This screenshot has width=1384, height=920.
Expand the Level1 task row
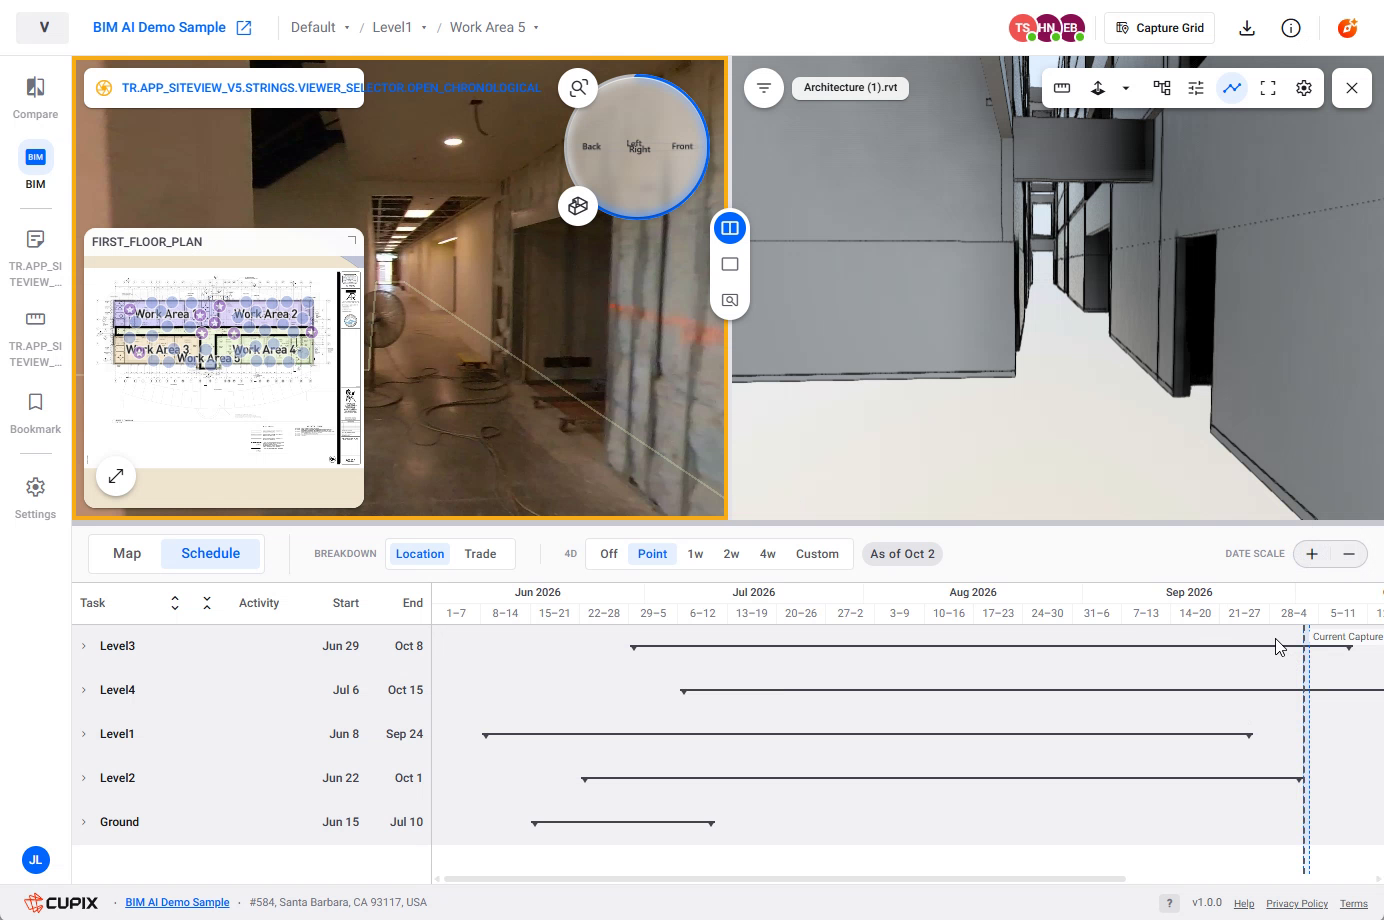click(x=84, y=734)
